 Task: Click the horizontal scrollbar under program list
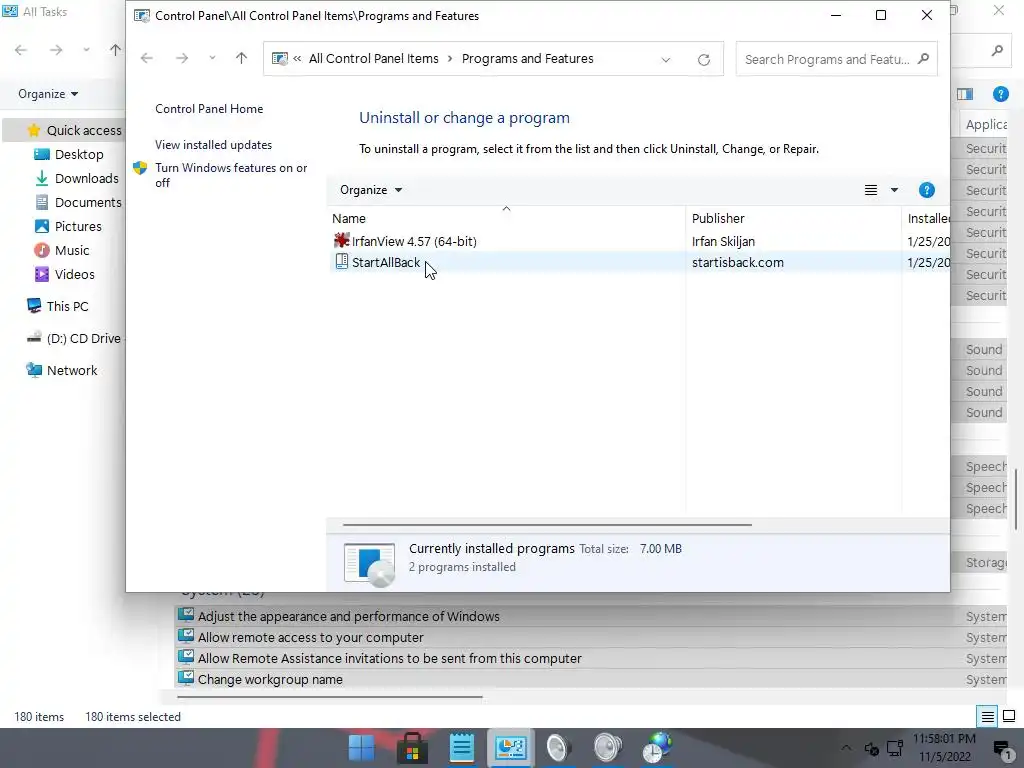[x=547, y=524]
